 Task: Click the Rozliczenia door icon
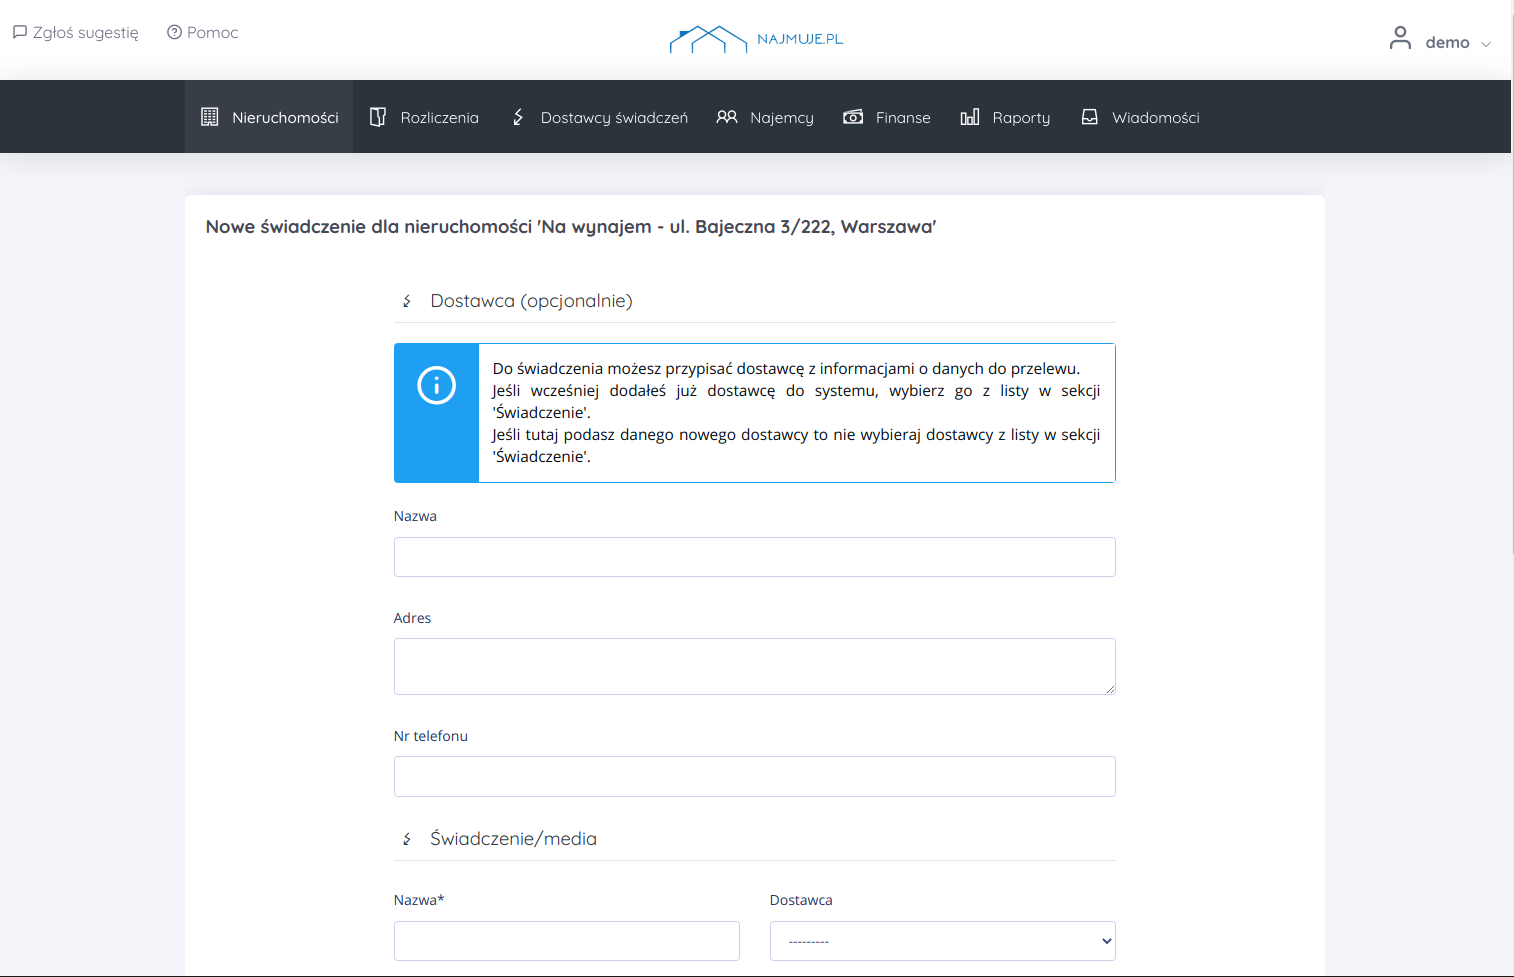(x=377, y=117)
